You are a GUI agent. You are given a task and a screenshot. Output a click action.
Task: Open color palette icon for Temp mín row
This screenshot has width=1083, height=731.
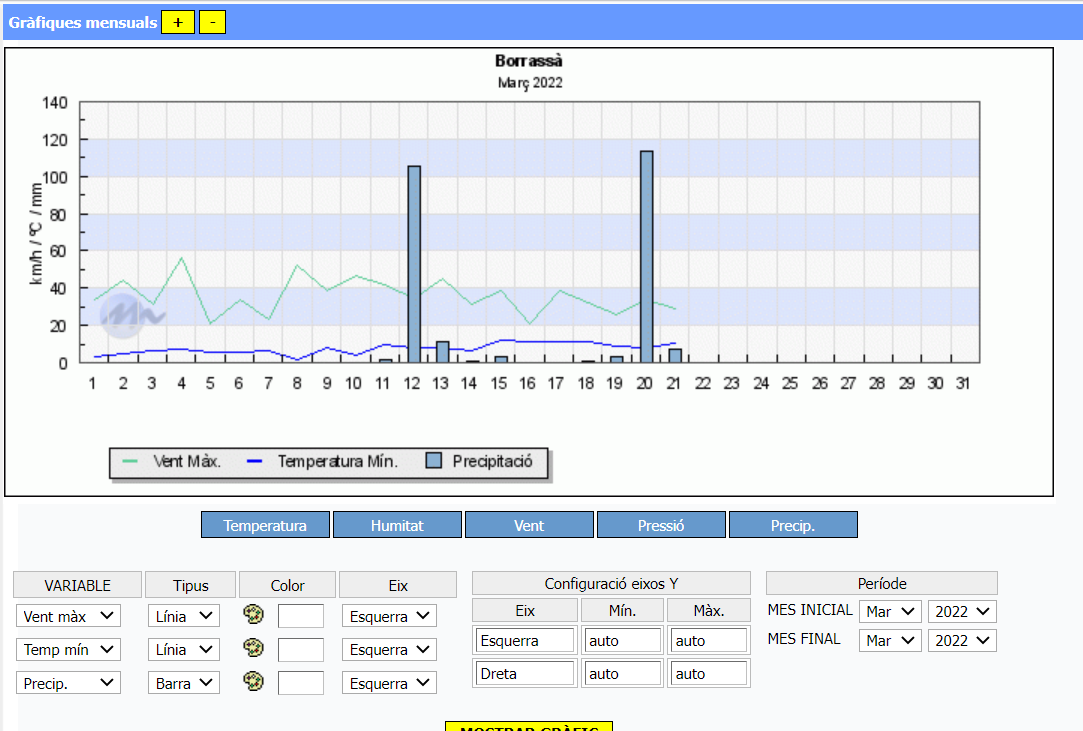tap(253, 647)
